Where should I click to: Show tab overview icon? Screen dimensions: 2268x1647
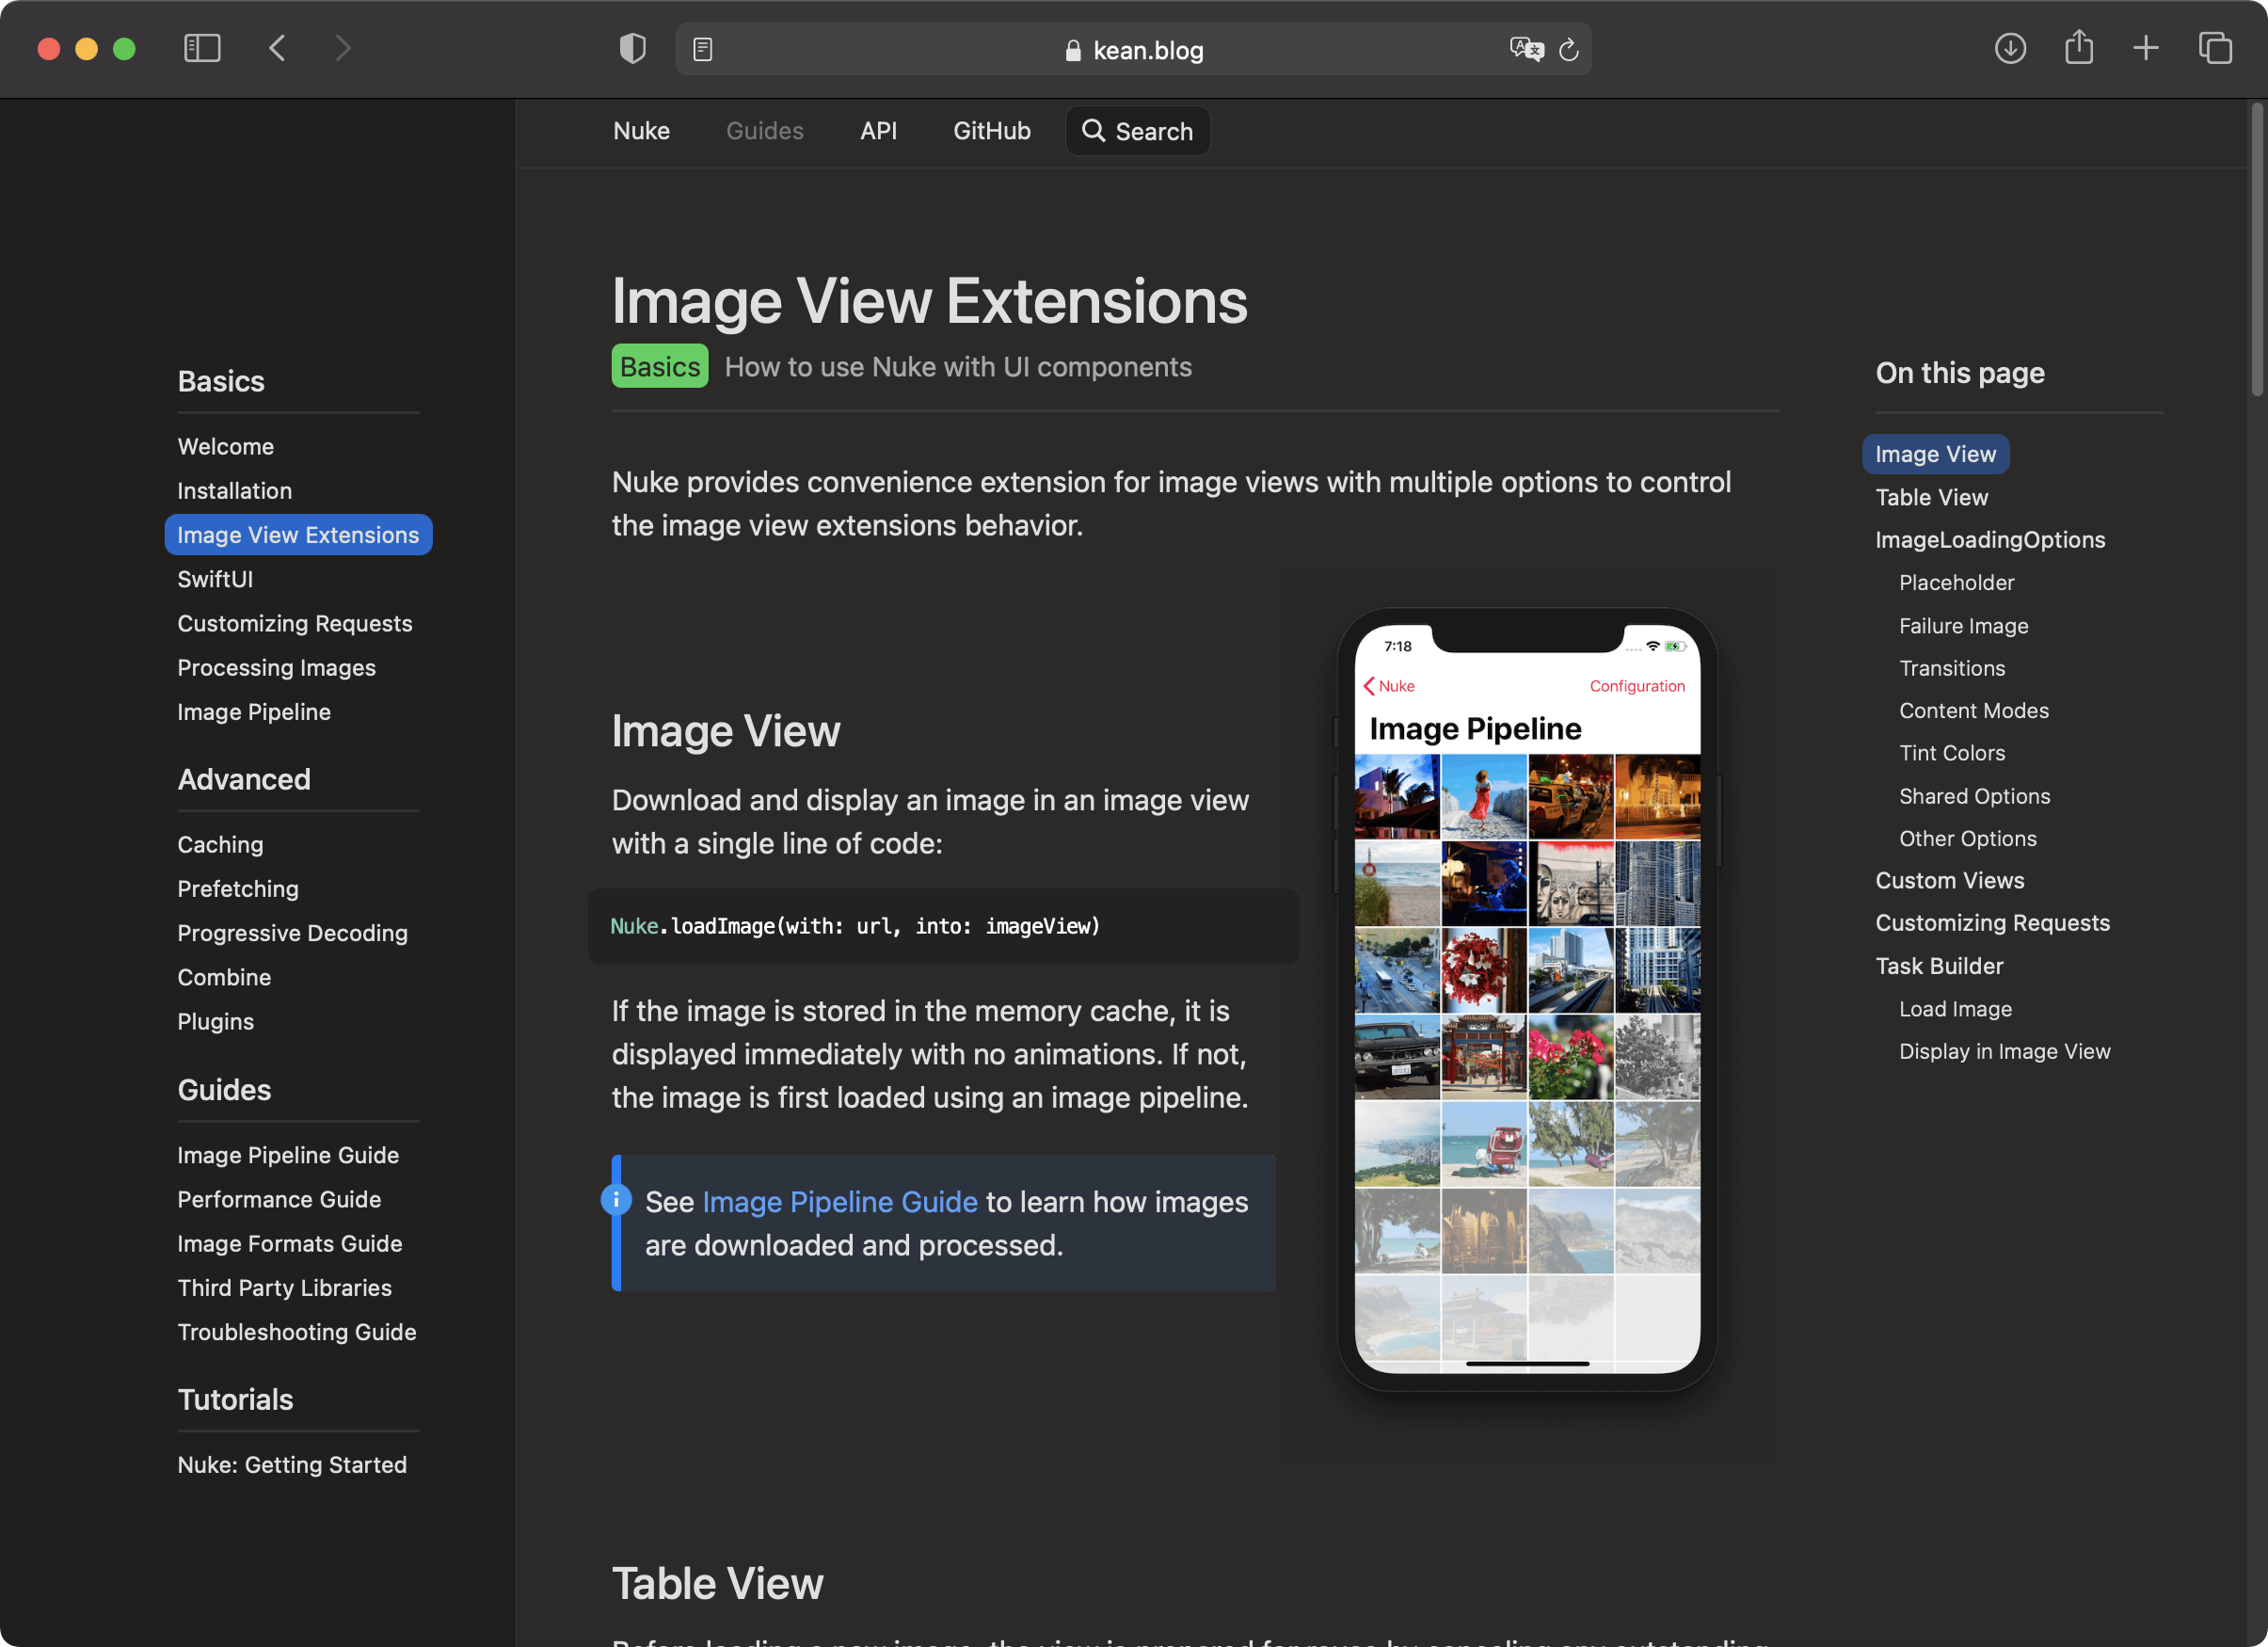point(2215,48)
